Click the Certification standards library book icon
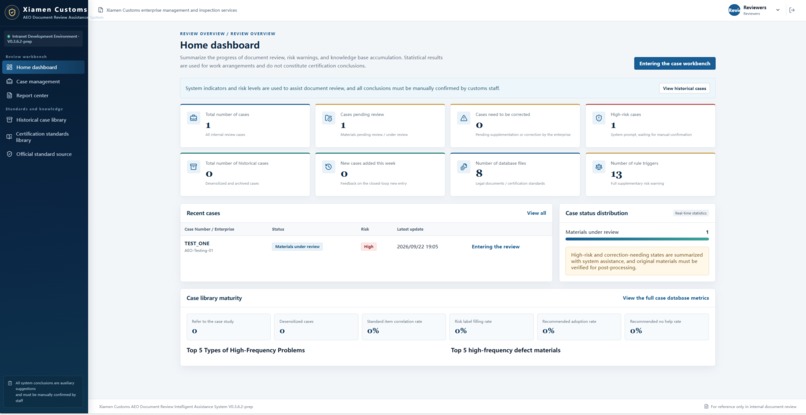The image size is (806, 415). click(9, 137)
